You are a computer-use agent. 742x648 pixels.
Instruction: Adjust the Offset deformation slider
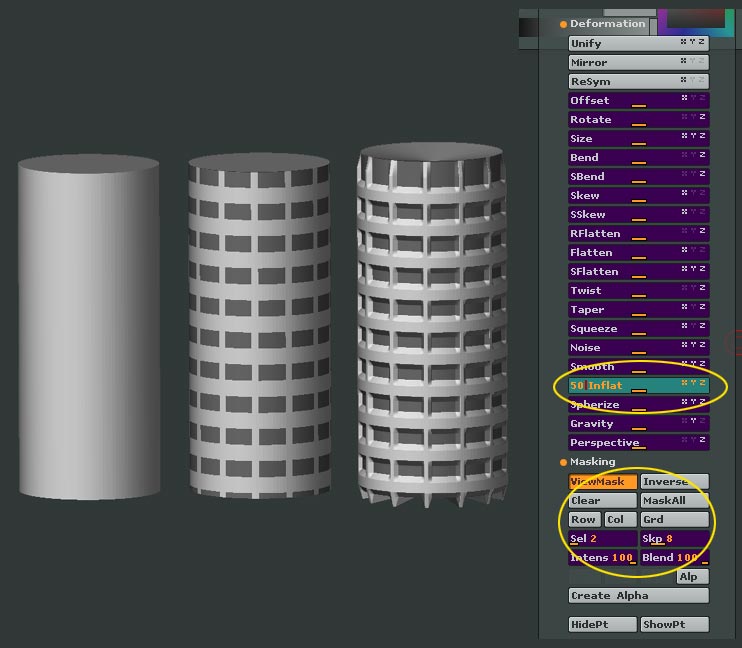[638, 100]
